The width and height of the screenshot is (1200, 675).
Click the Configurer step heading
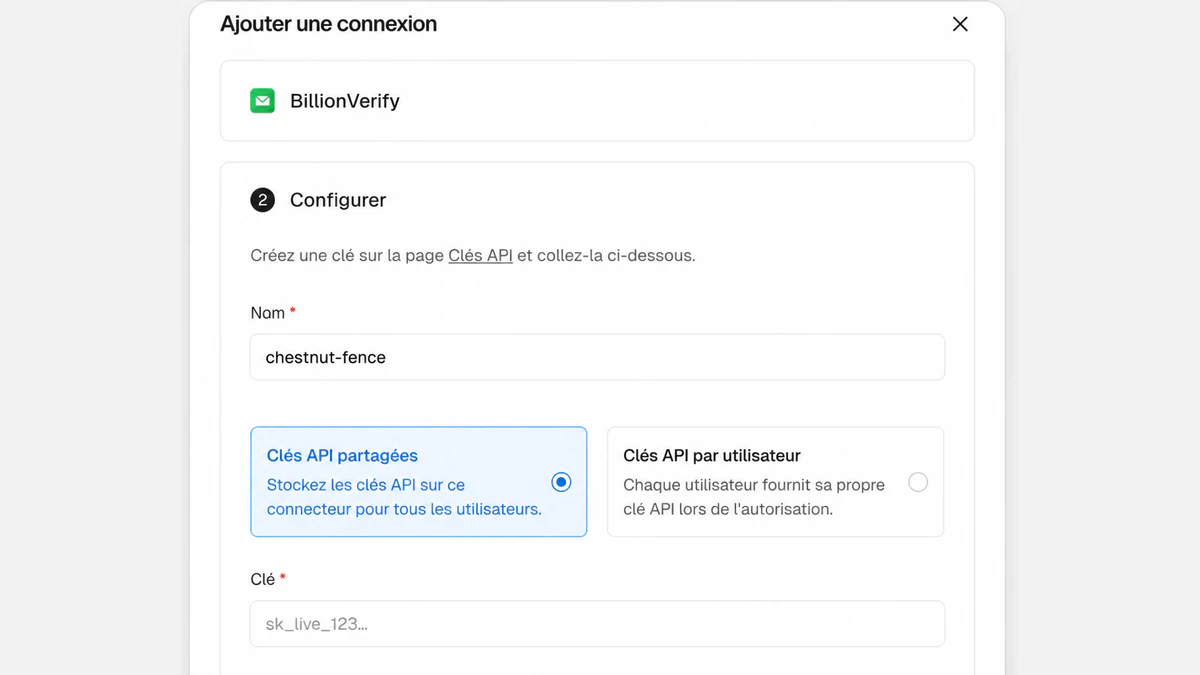click(338, 200)
